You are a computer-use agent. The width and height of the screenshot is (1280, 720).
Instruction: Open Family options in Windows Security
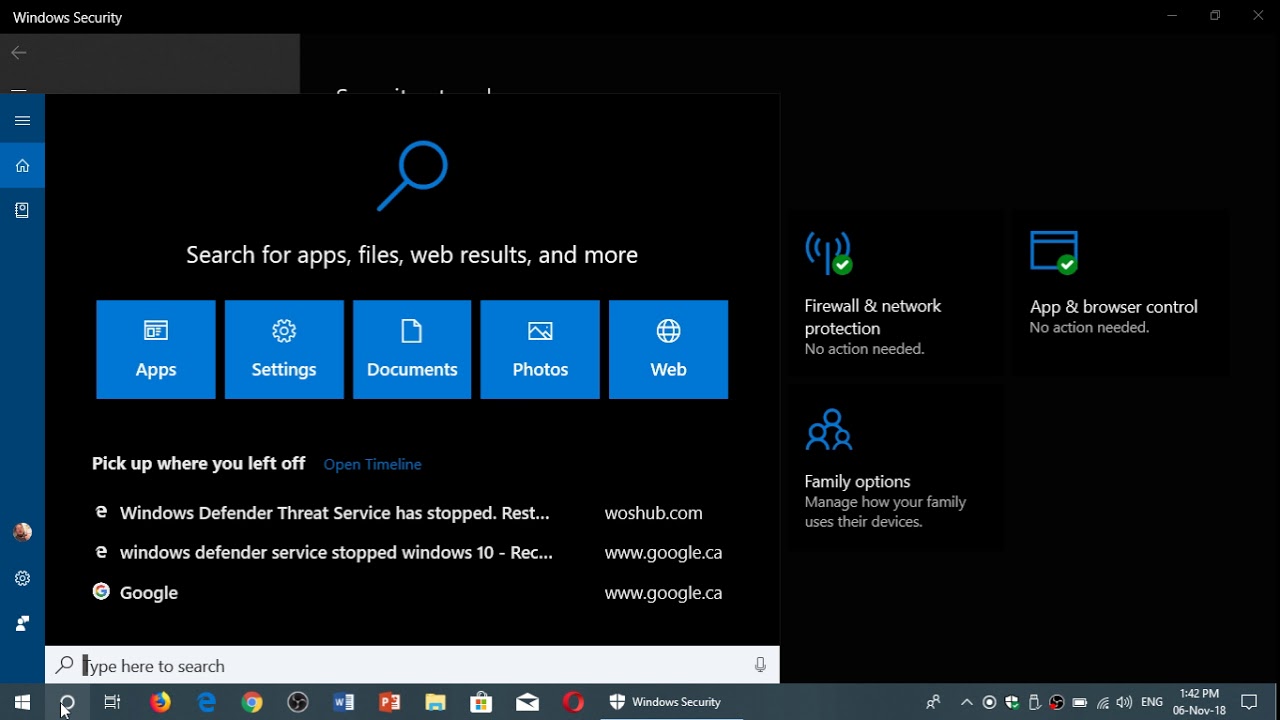click(x=897, y=468)
